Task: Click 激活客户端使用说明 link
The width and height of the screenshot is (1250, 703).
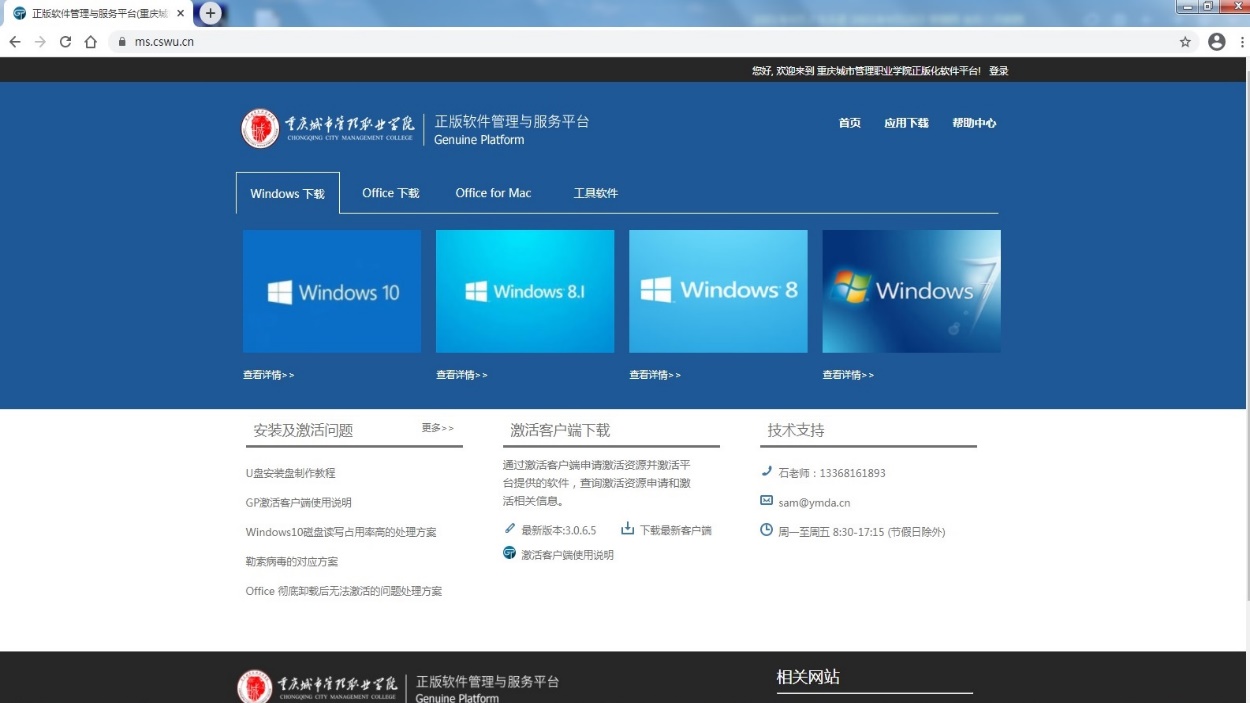Action: click(x=567, y=555)
